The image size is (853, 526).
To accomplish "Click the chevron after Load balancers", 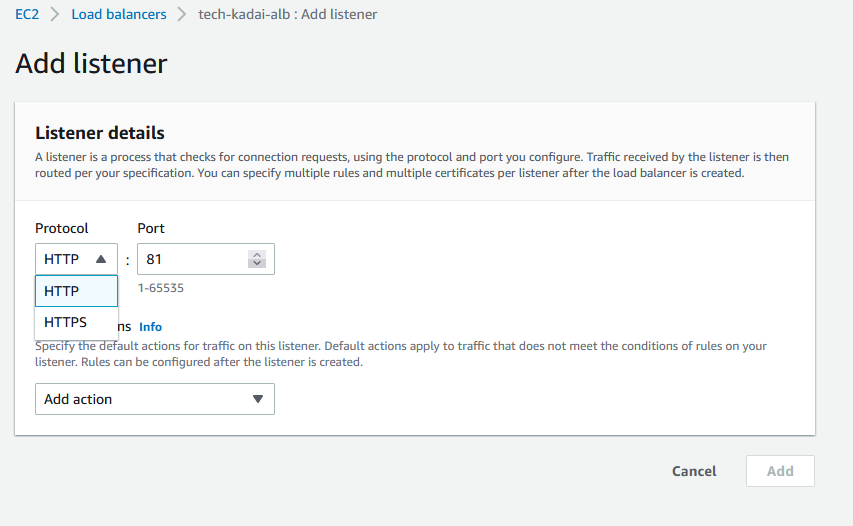I will 182,15.
